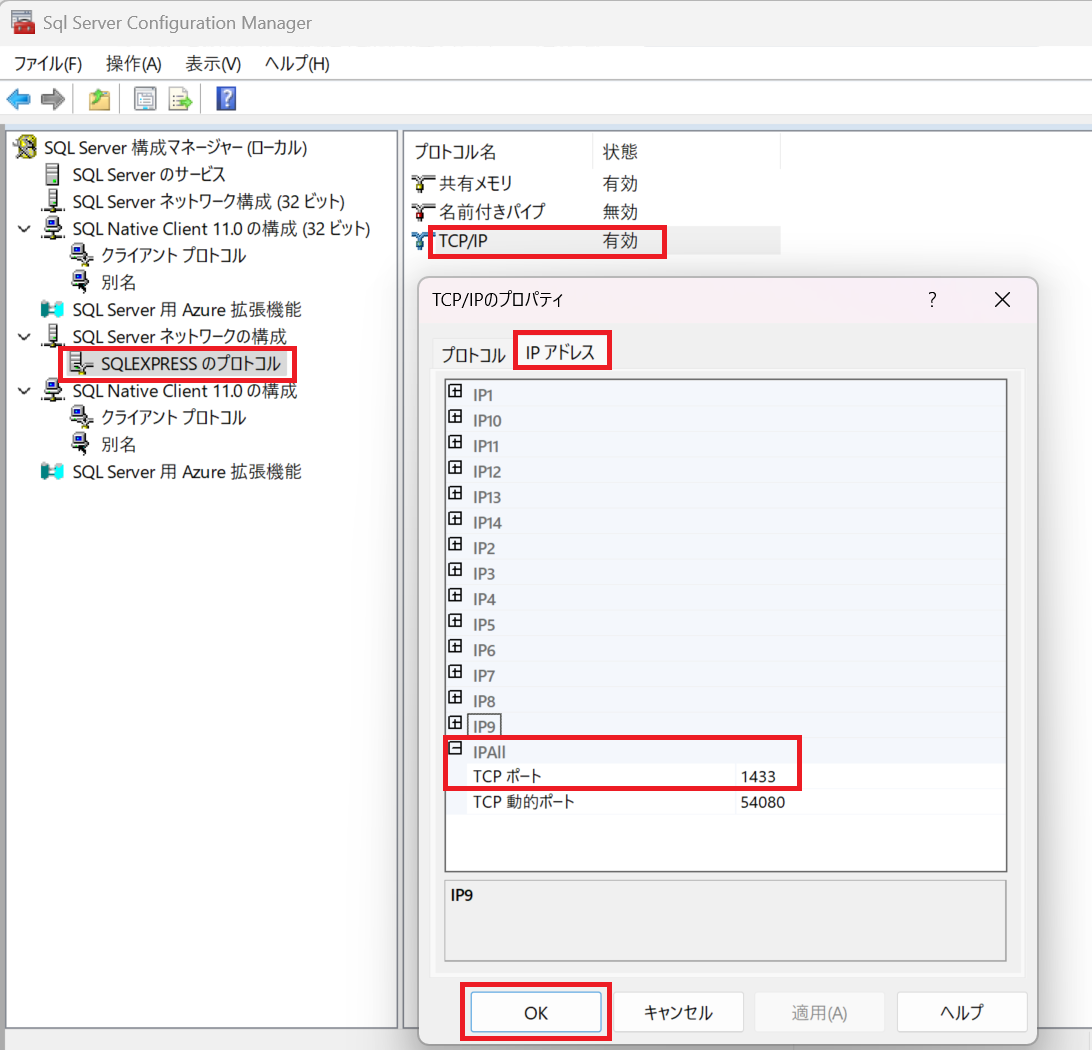Edit the TCP 動的ポート value 54080
The height and width of the screenshot is (1050, 1092).
pos(870,802)
